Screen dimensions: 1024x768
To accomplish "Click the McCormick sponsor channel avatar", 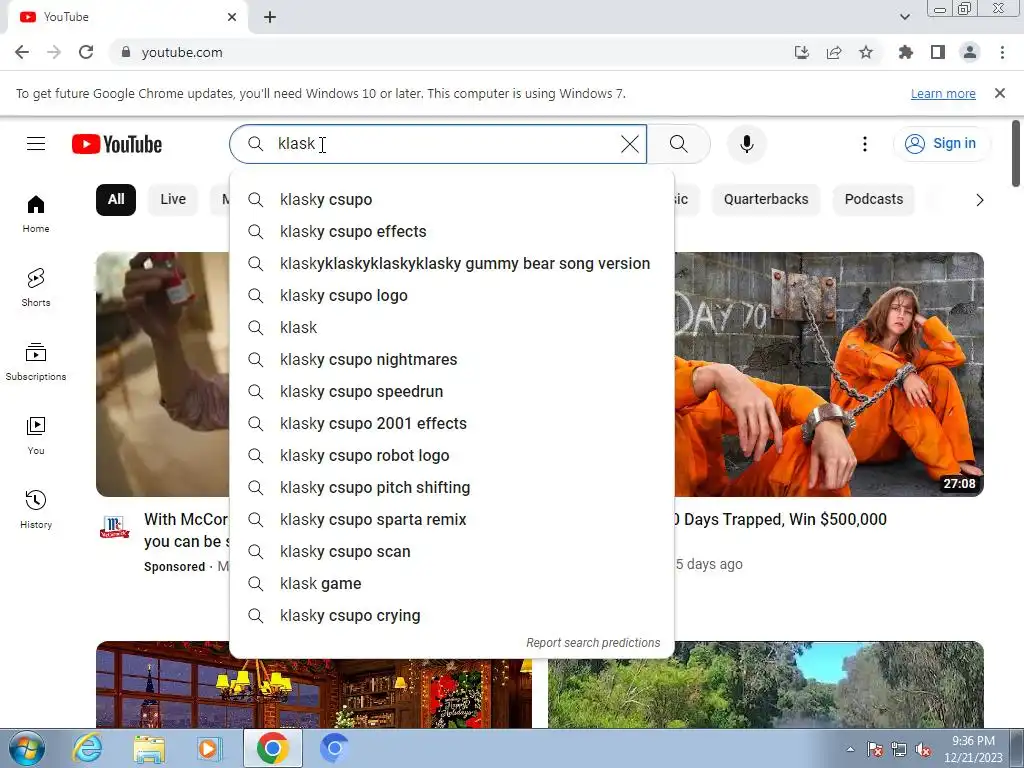I will (114, 526).
